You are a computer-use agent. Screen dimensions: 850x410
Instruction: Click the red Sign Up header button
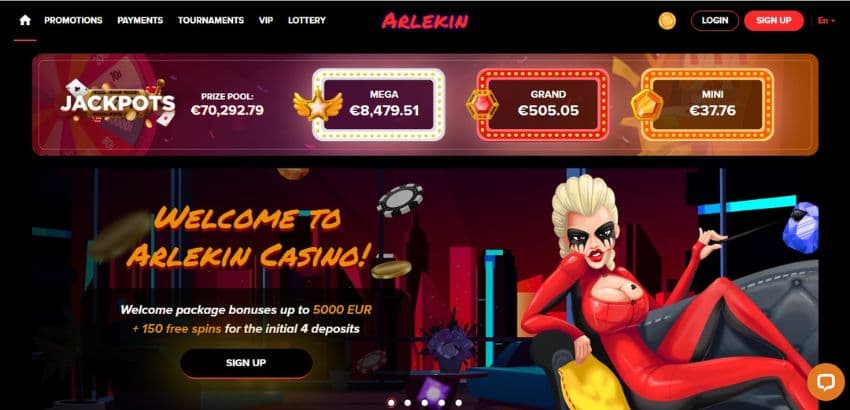coord(774,21)
